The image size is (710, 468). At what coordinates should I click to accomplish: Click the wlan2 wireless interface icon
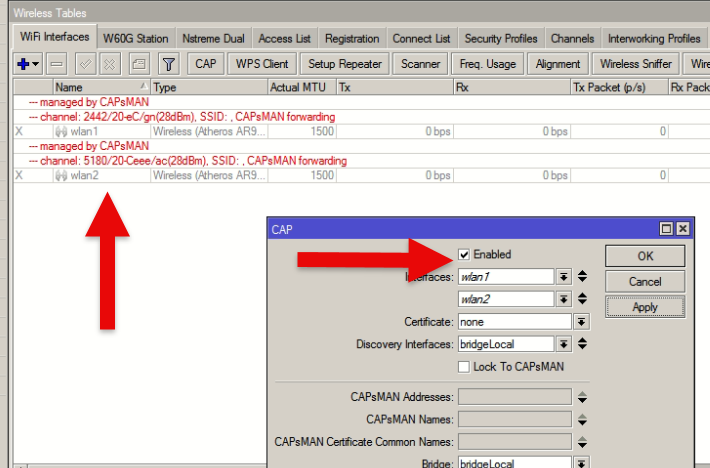click(61, 176)
